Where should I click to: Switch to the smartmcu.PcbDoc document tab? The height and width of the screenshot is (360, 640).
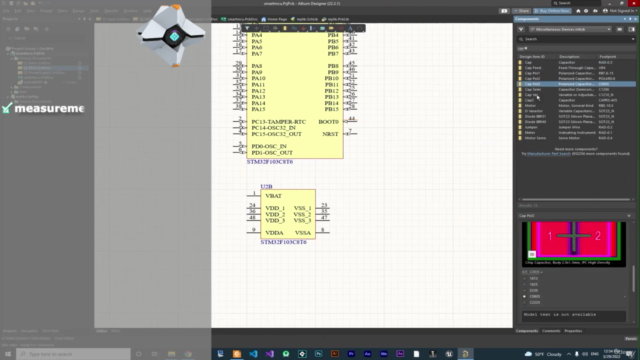tap(240, 19)
